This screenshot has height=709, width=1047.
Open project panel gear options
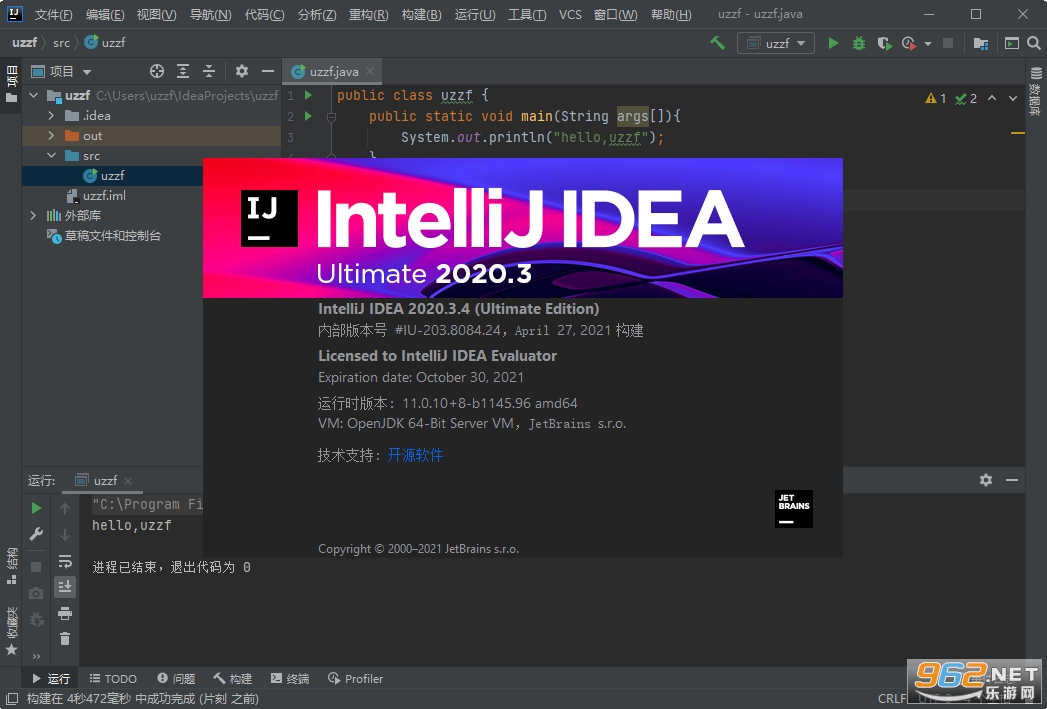tap(242, 71)
